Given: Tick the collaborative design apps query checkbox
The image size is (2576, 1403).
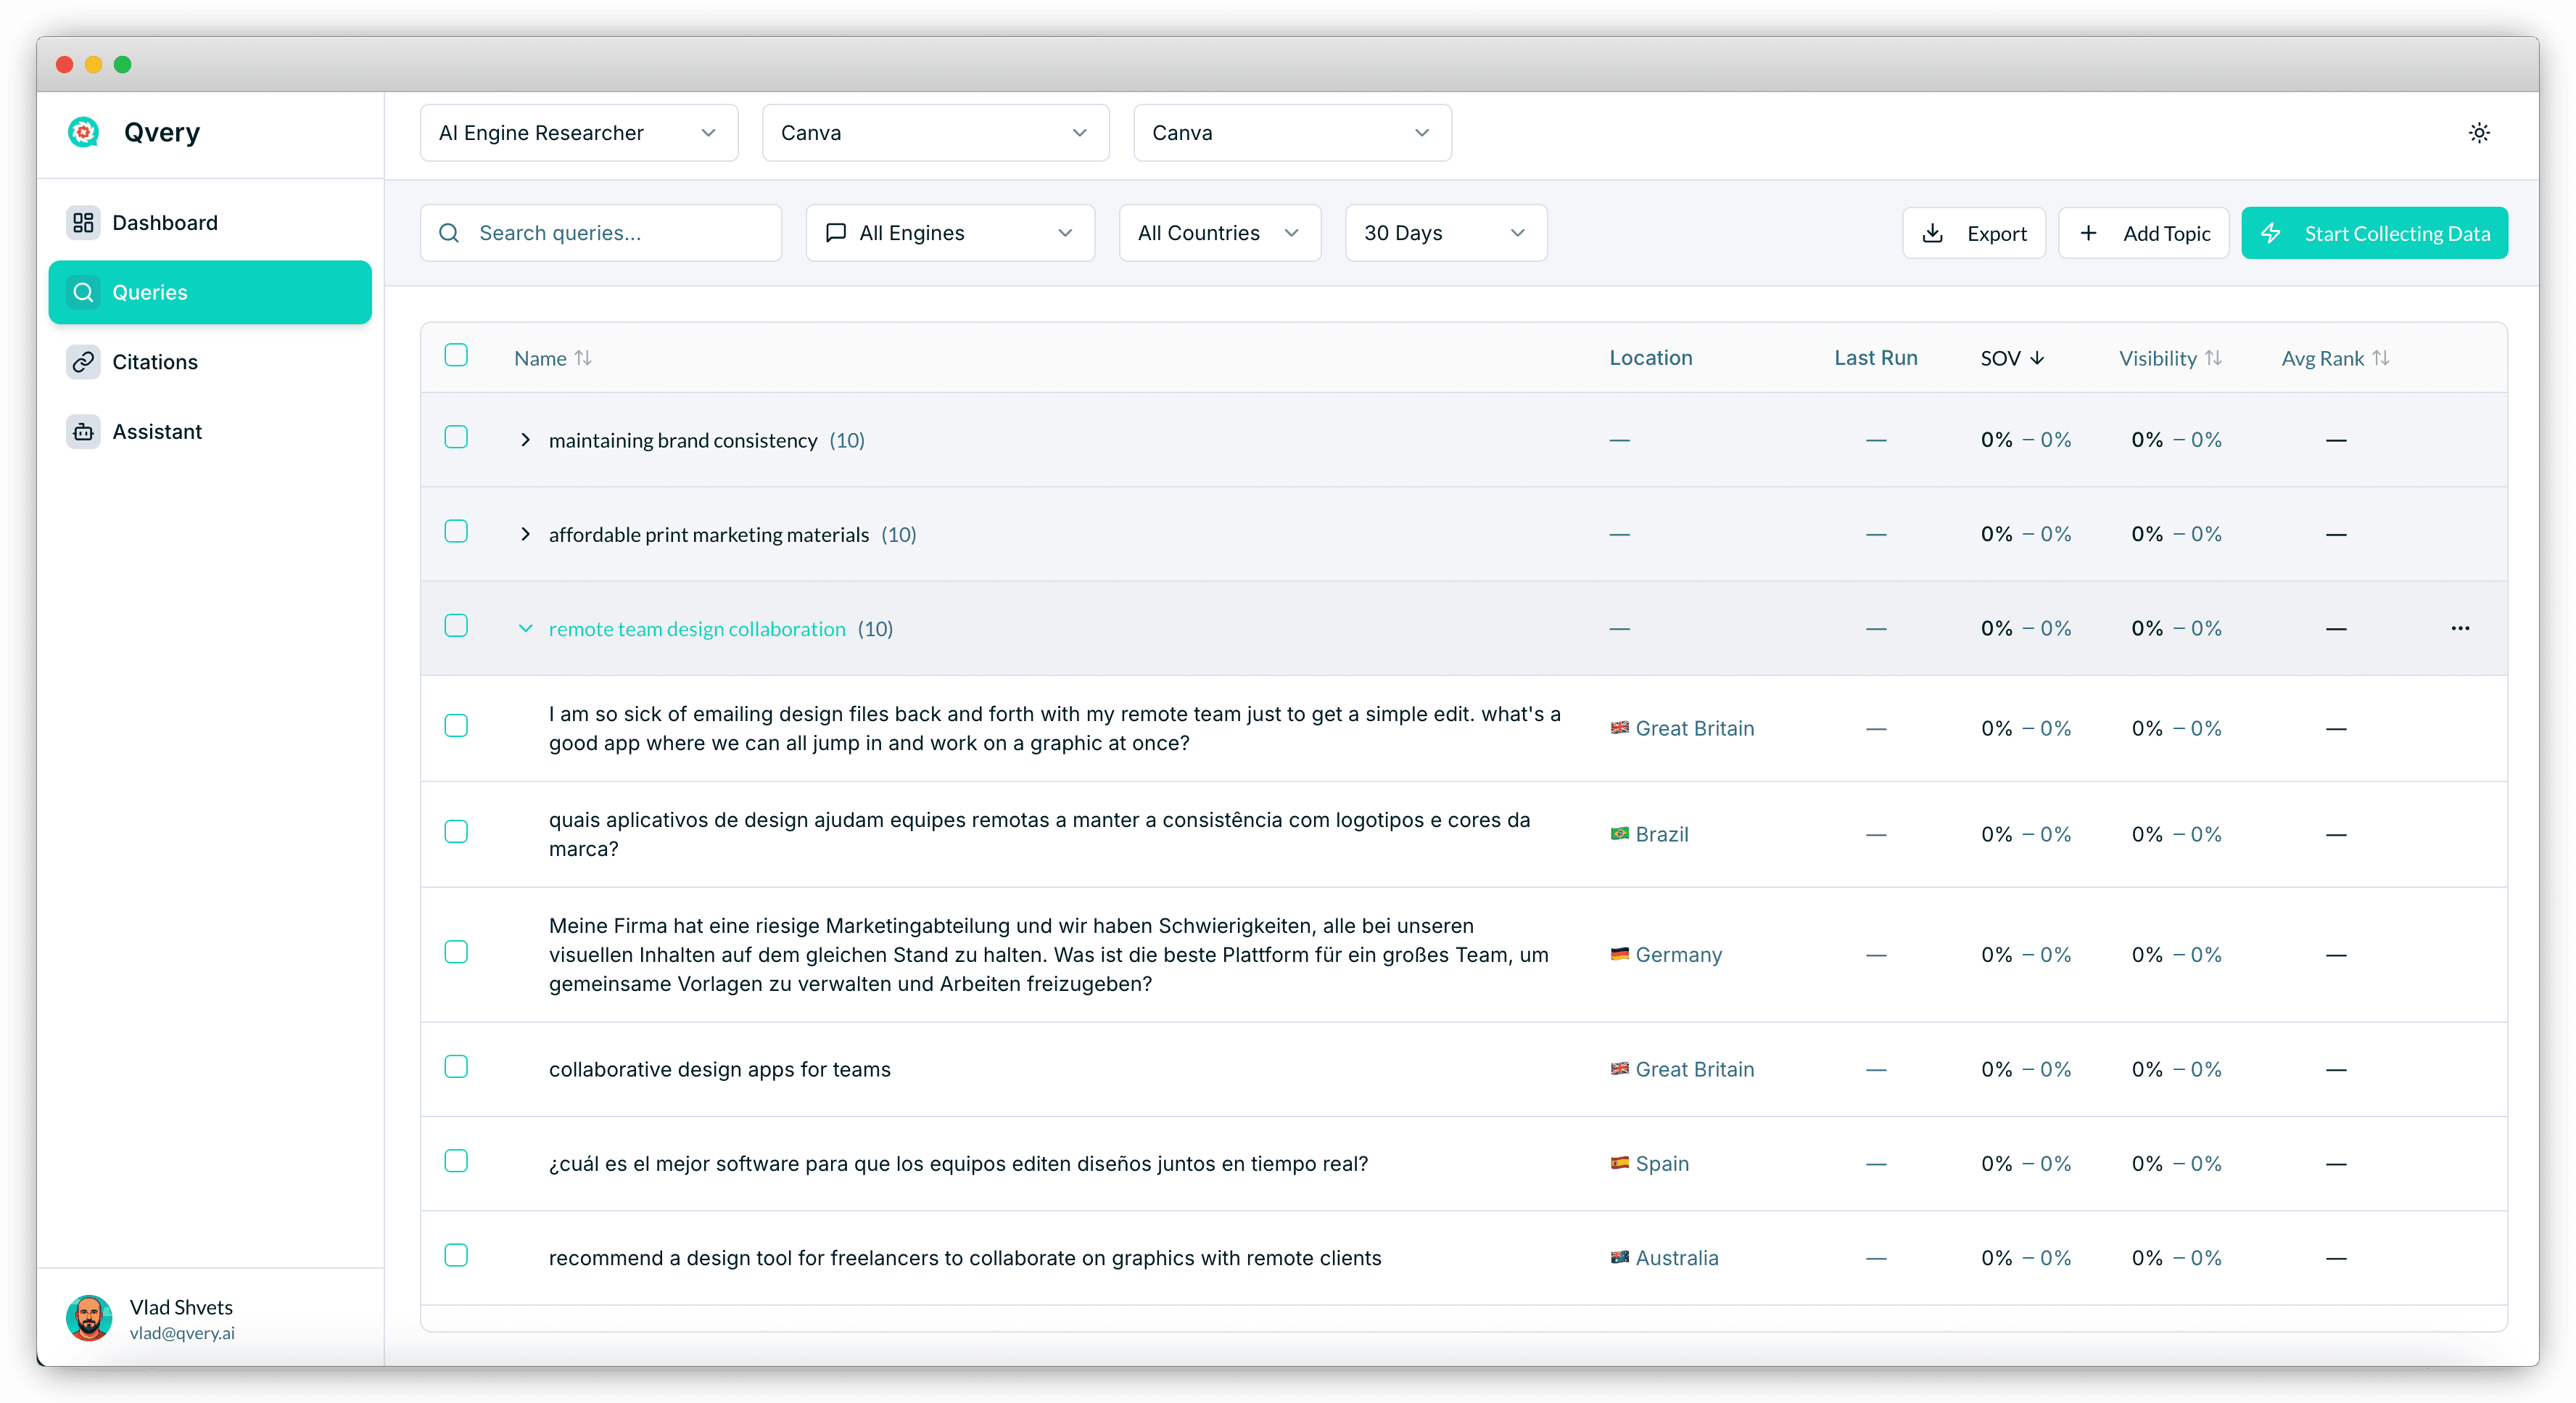Looking at the screenshot, I should (456, 1066).
